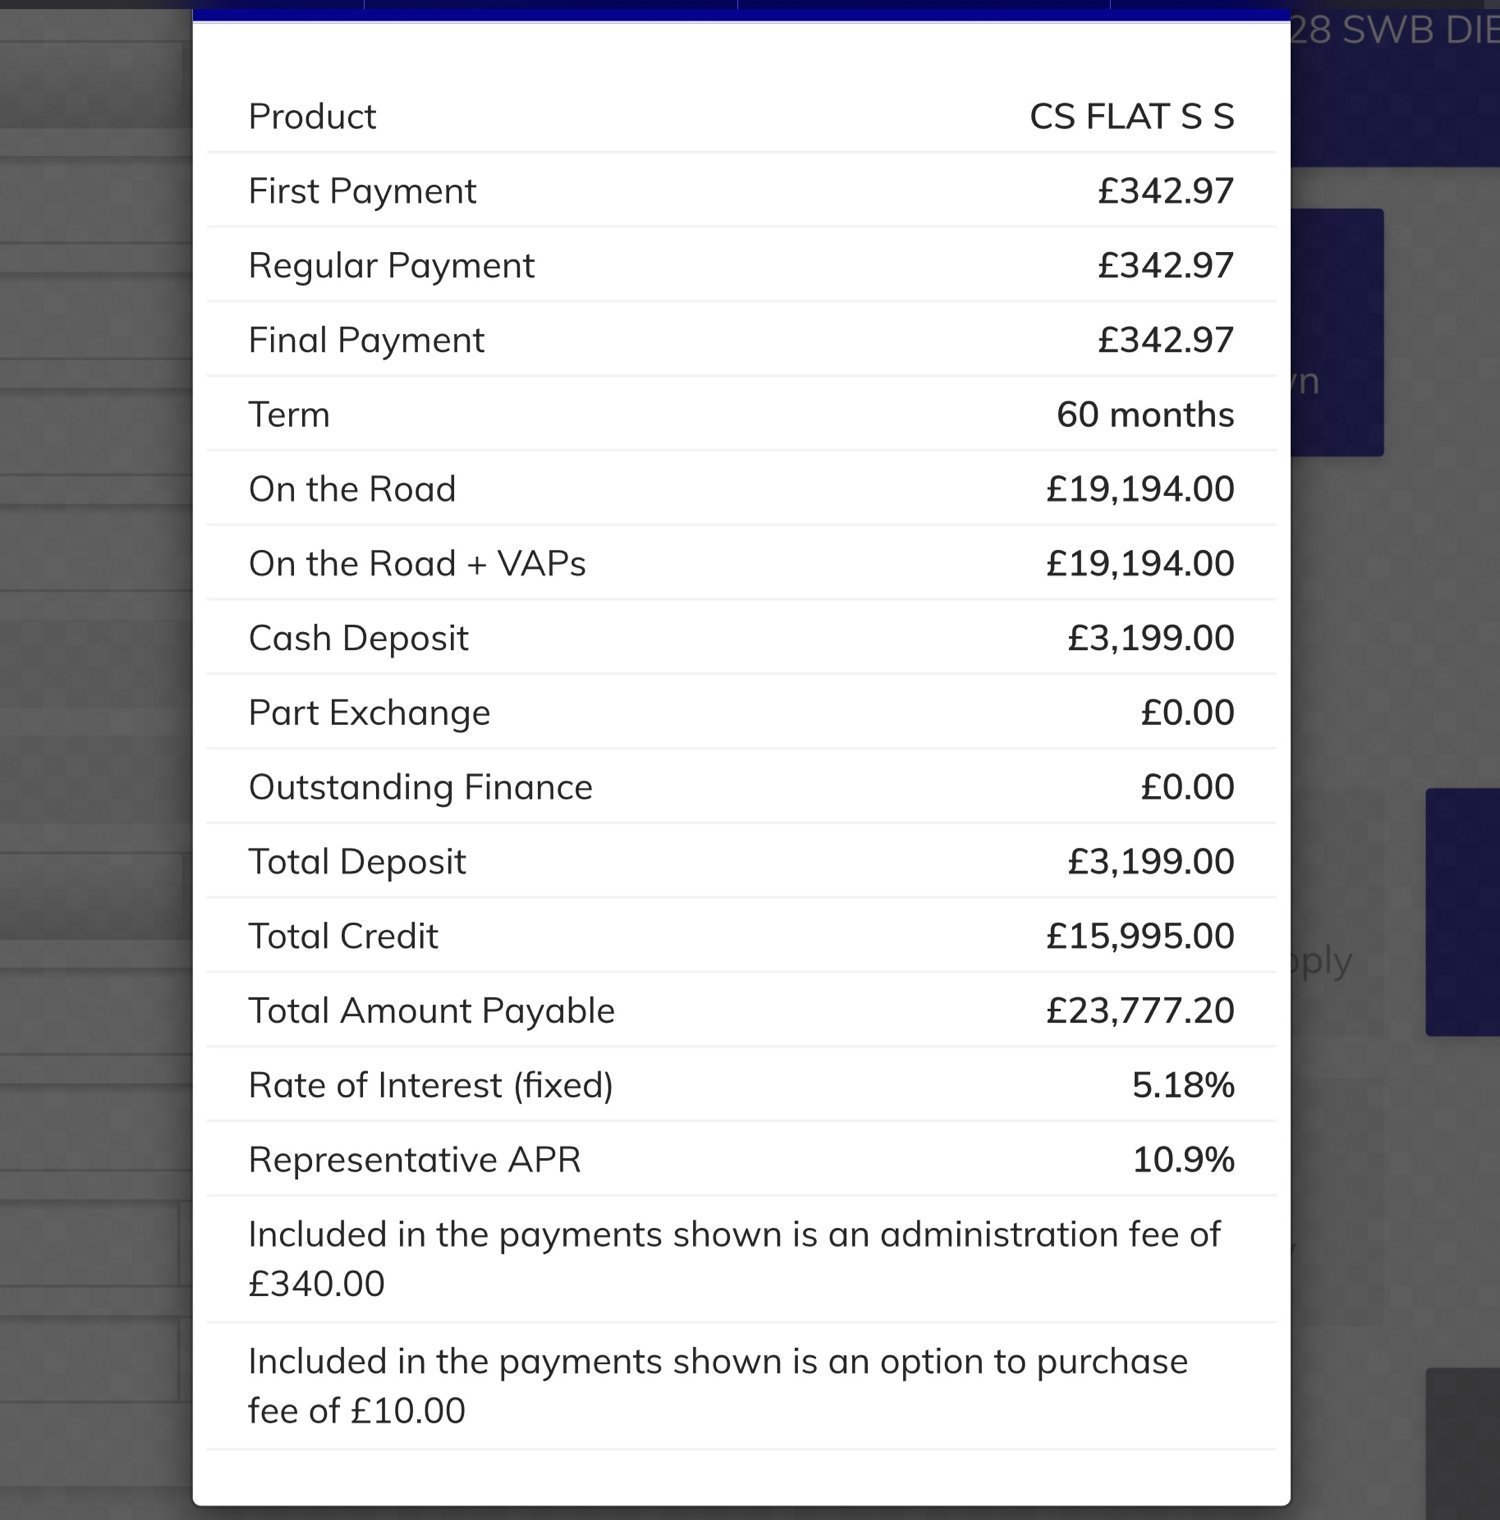The width and height of the screenshot is (1500, 1520).
Task: Select the 60 months term value
Action: click(x=1145, y=414)
